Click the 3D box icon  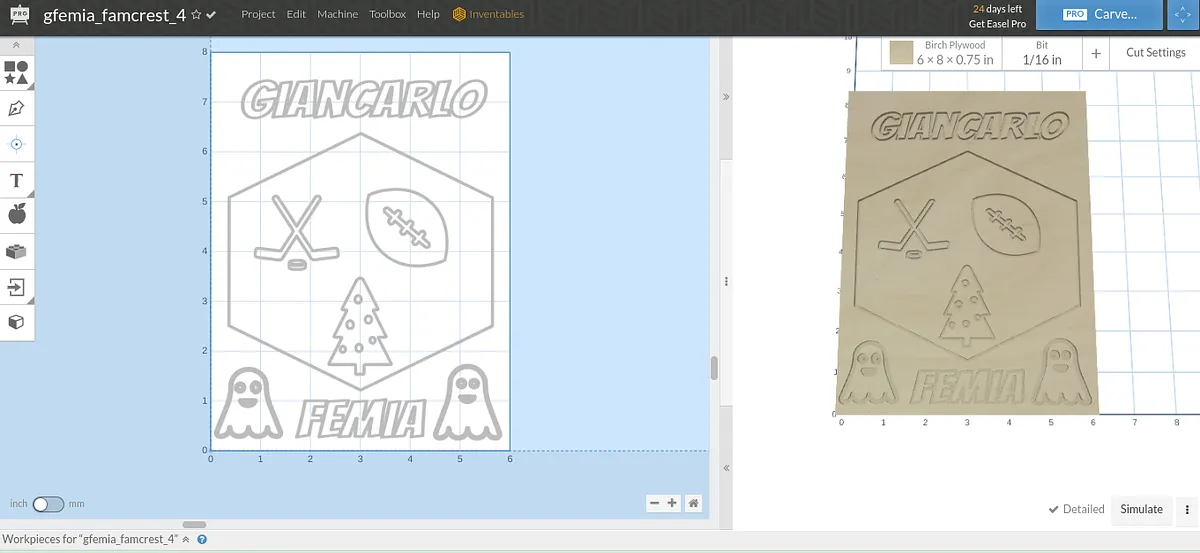click(16, 322)
